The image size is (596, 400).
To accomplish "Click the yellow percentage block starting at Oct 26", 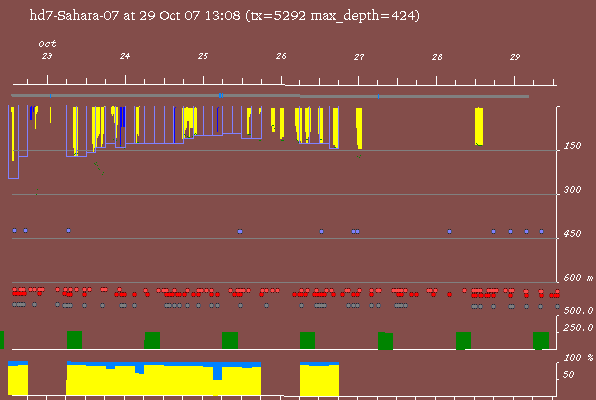I will tap(319, 381).
